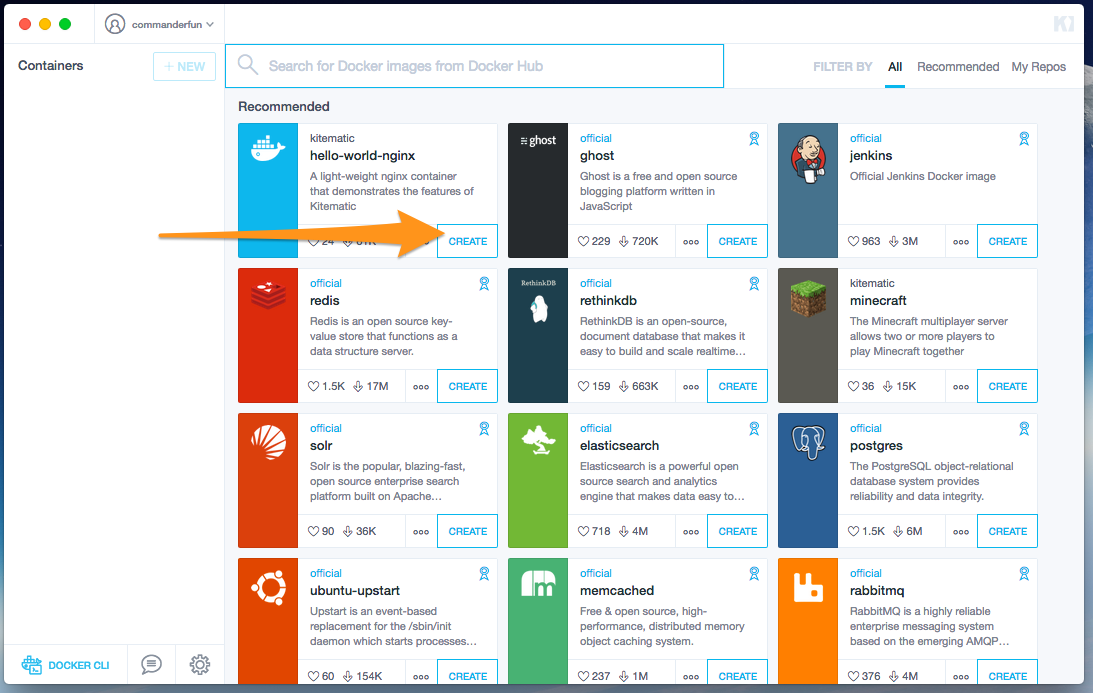This screenshot has width=1093, height=693.
Task: Click the hello-world-nginx image title
Action: click(x=362, y=155)
